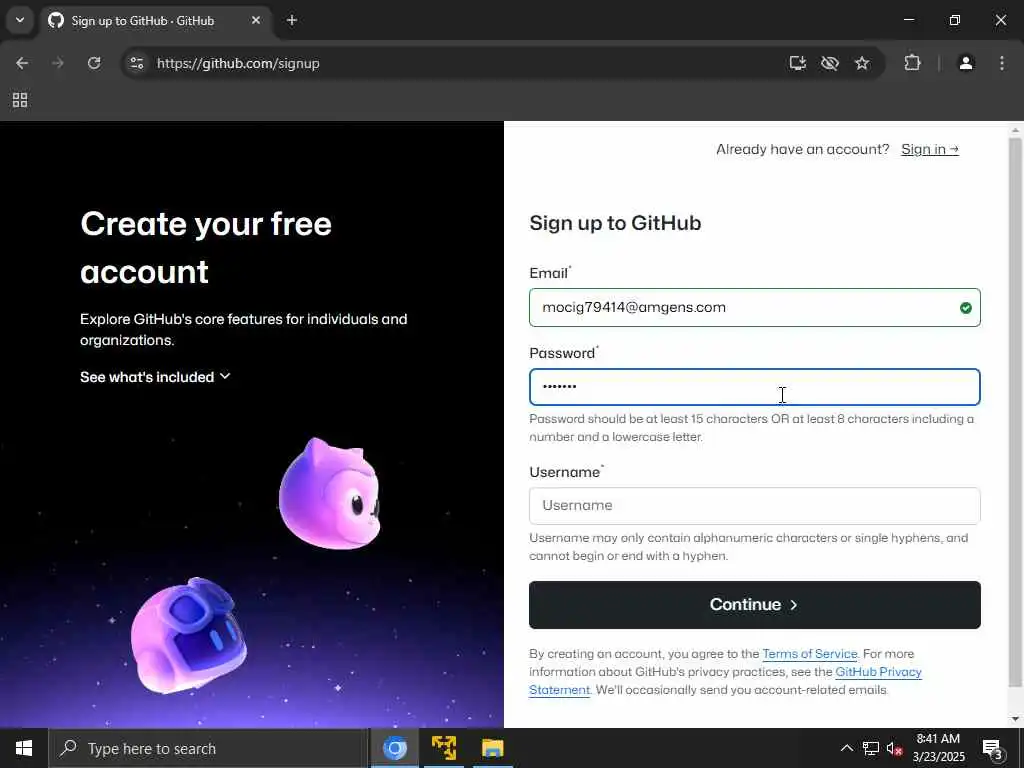Click the muted volume icon
This screenshot has width=1024, height=768.
[895, 748]
